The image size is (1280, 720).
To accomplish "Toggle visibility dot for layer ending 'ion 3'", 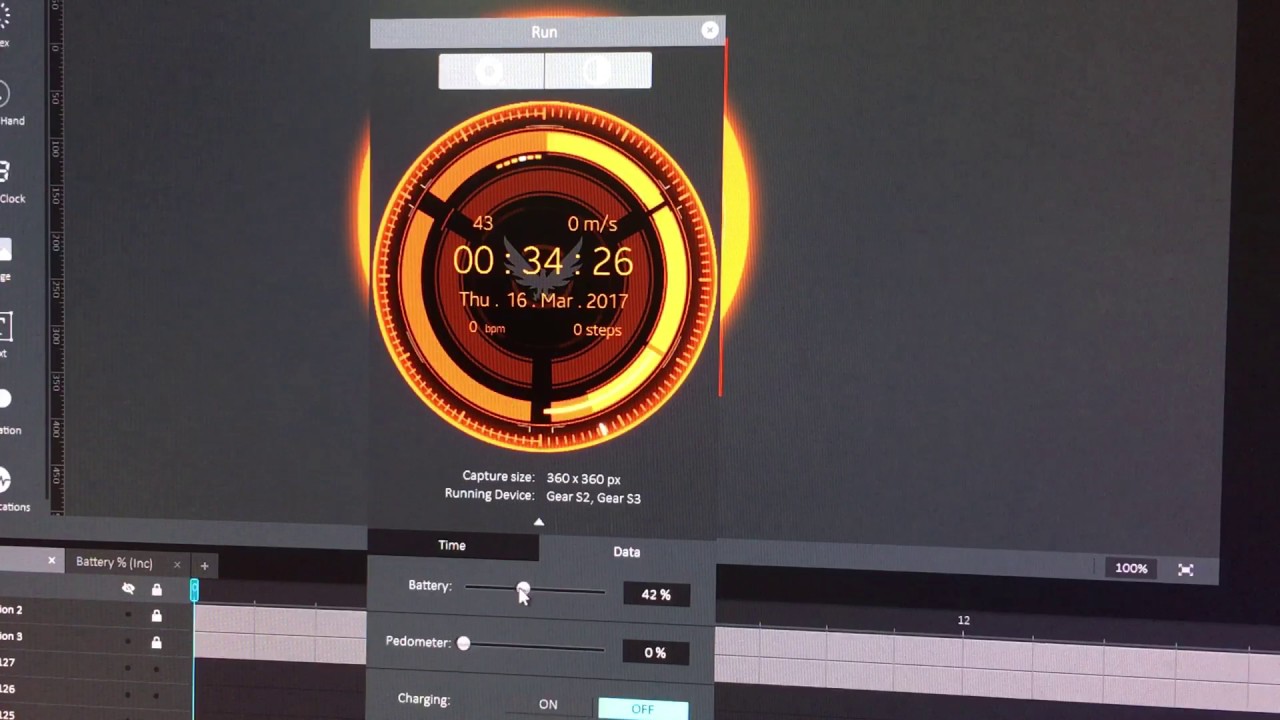I will (127, 642).
